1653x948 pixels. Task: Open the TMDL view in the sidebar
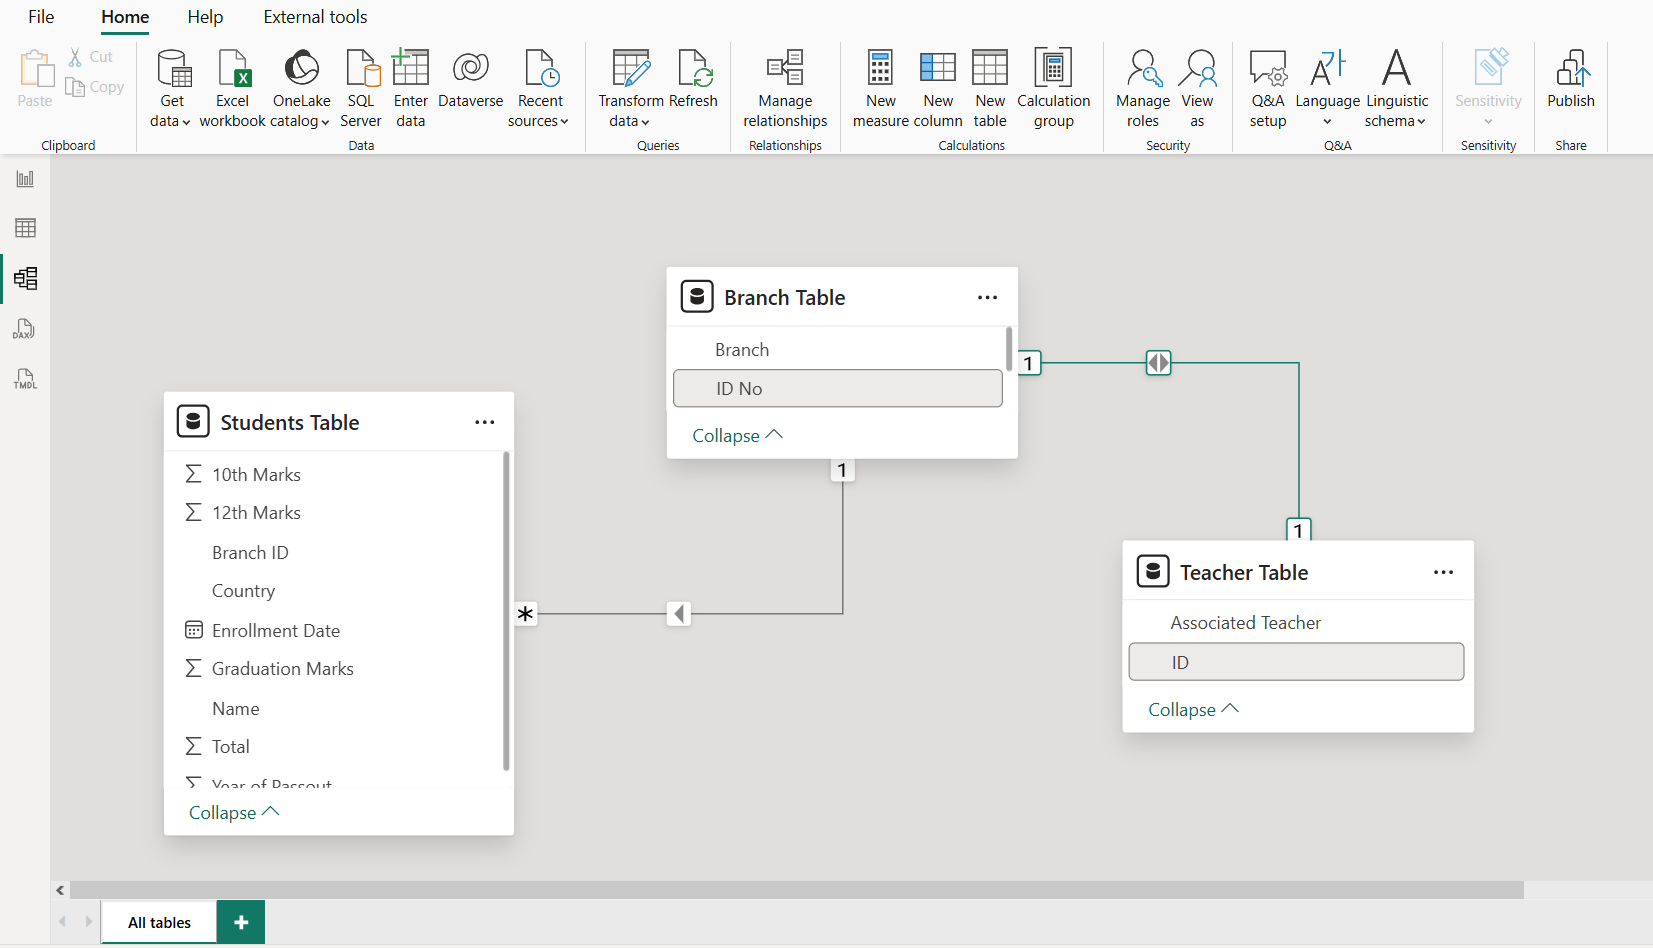pyautogui.click(x=25, y=378)
